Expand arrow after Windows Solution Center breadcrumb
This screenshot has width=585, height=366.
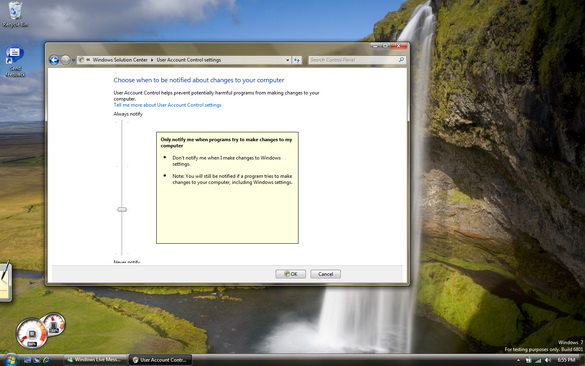152,60
